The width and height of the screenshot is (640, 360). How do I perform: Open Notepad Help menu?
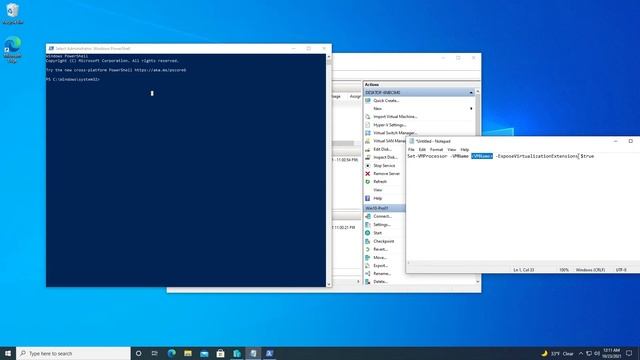tap(464, 150)
